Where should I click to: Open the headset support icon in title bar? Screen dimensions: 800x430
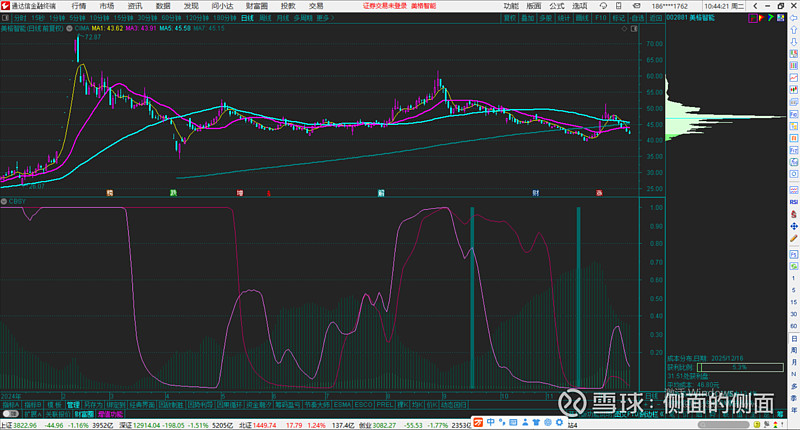(603, 6)
